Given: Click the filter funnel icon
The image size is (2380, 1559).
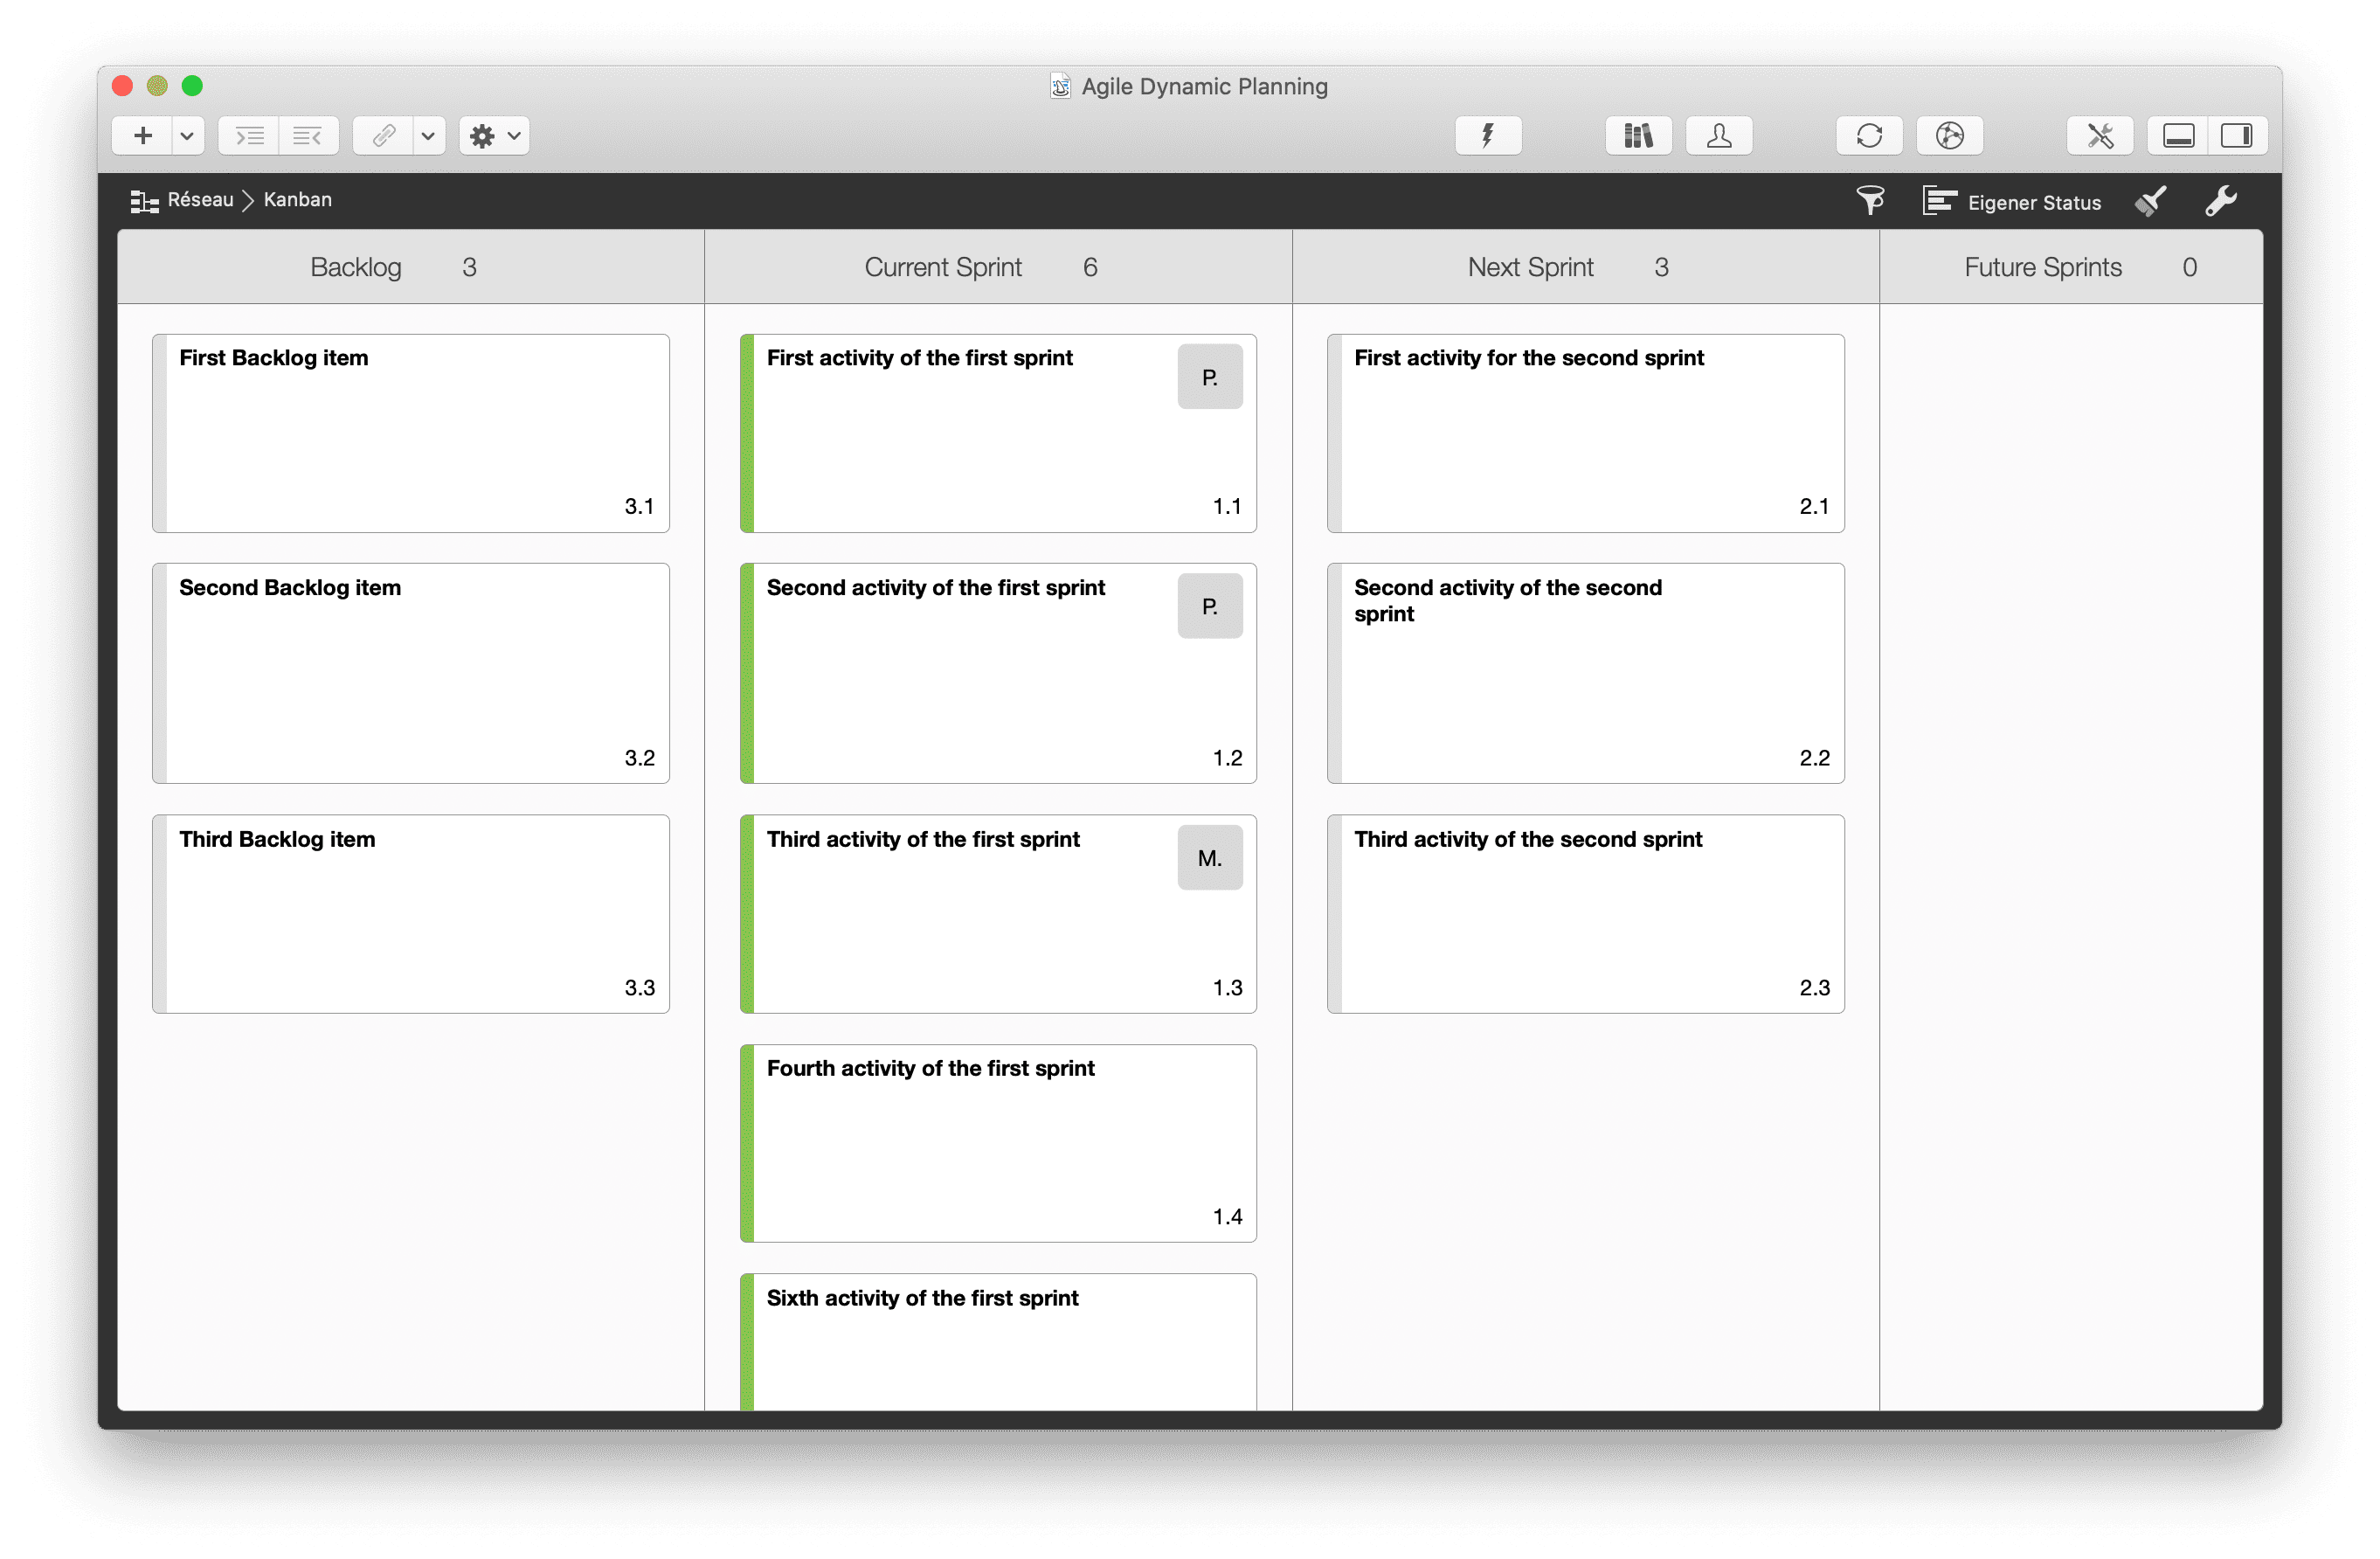Looking at the screenshot, I should pos(1870,201).
